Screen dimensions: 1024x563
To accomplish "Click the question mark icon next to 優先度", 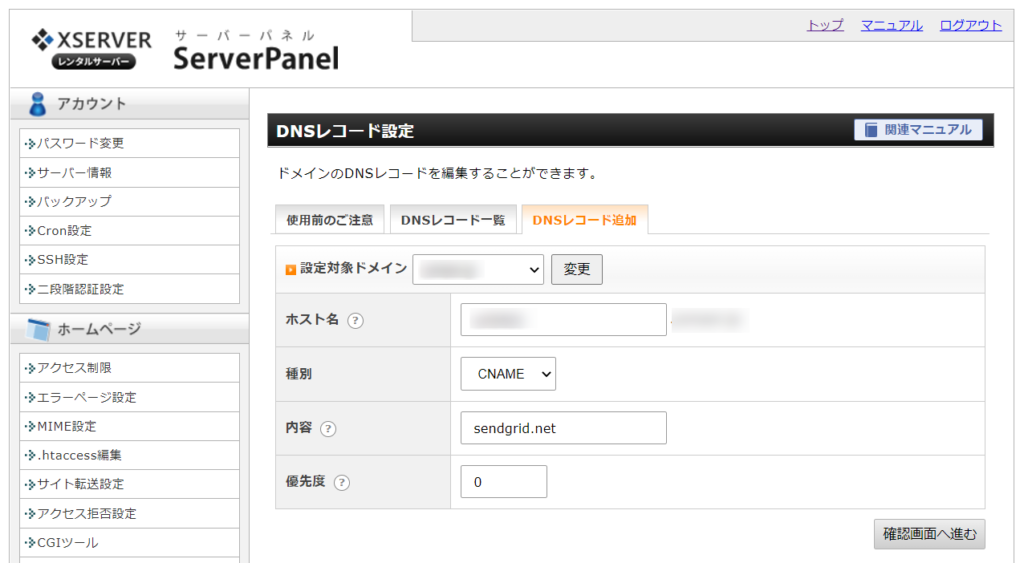I will 342,483.
